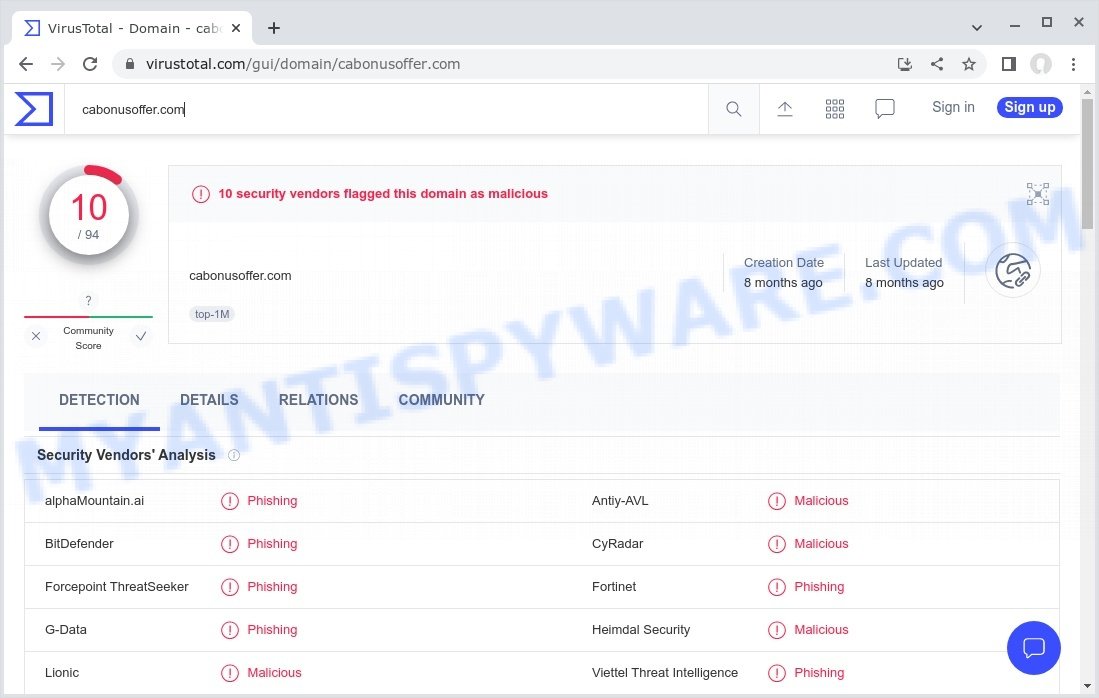Vote negative with the community X icon

tap(36, 336)
